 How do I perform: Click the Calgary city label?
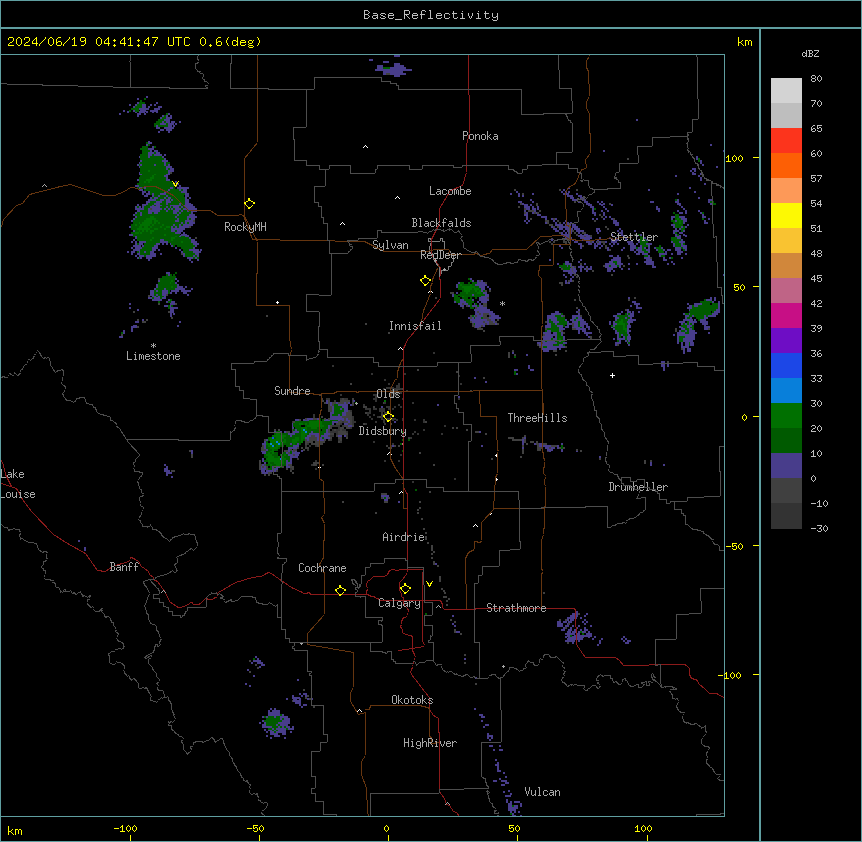coord(399,603)
